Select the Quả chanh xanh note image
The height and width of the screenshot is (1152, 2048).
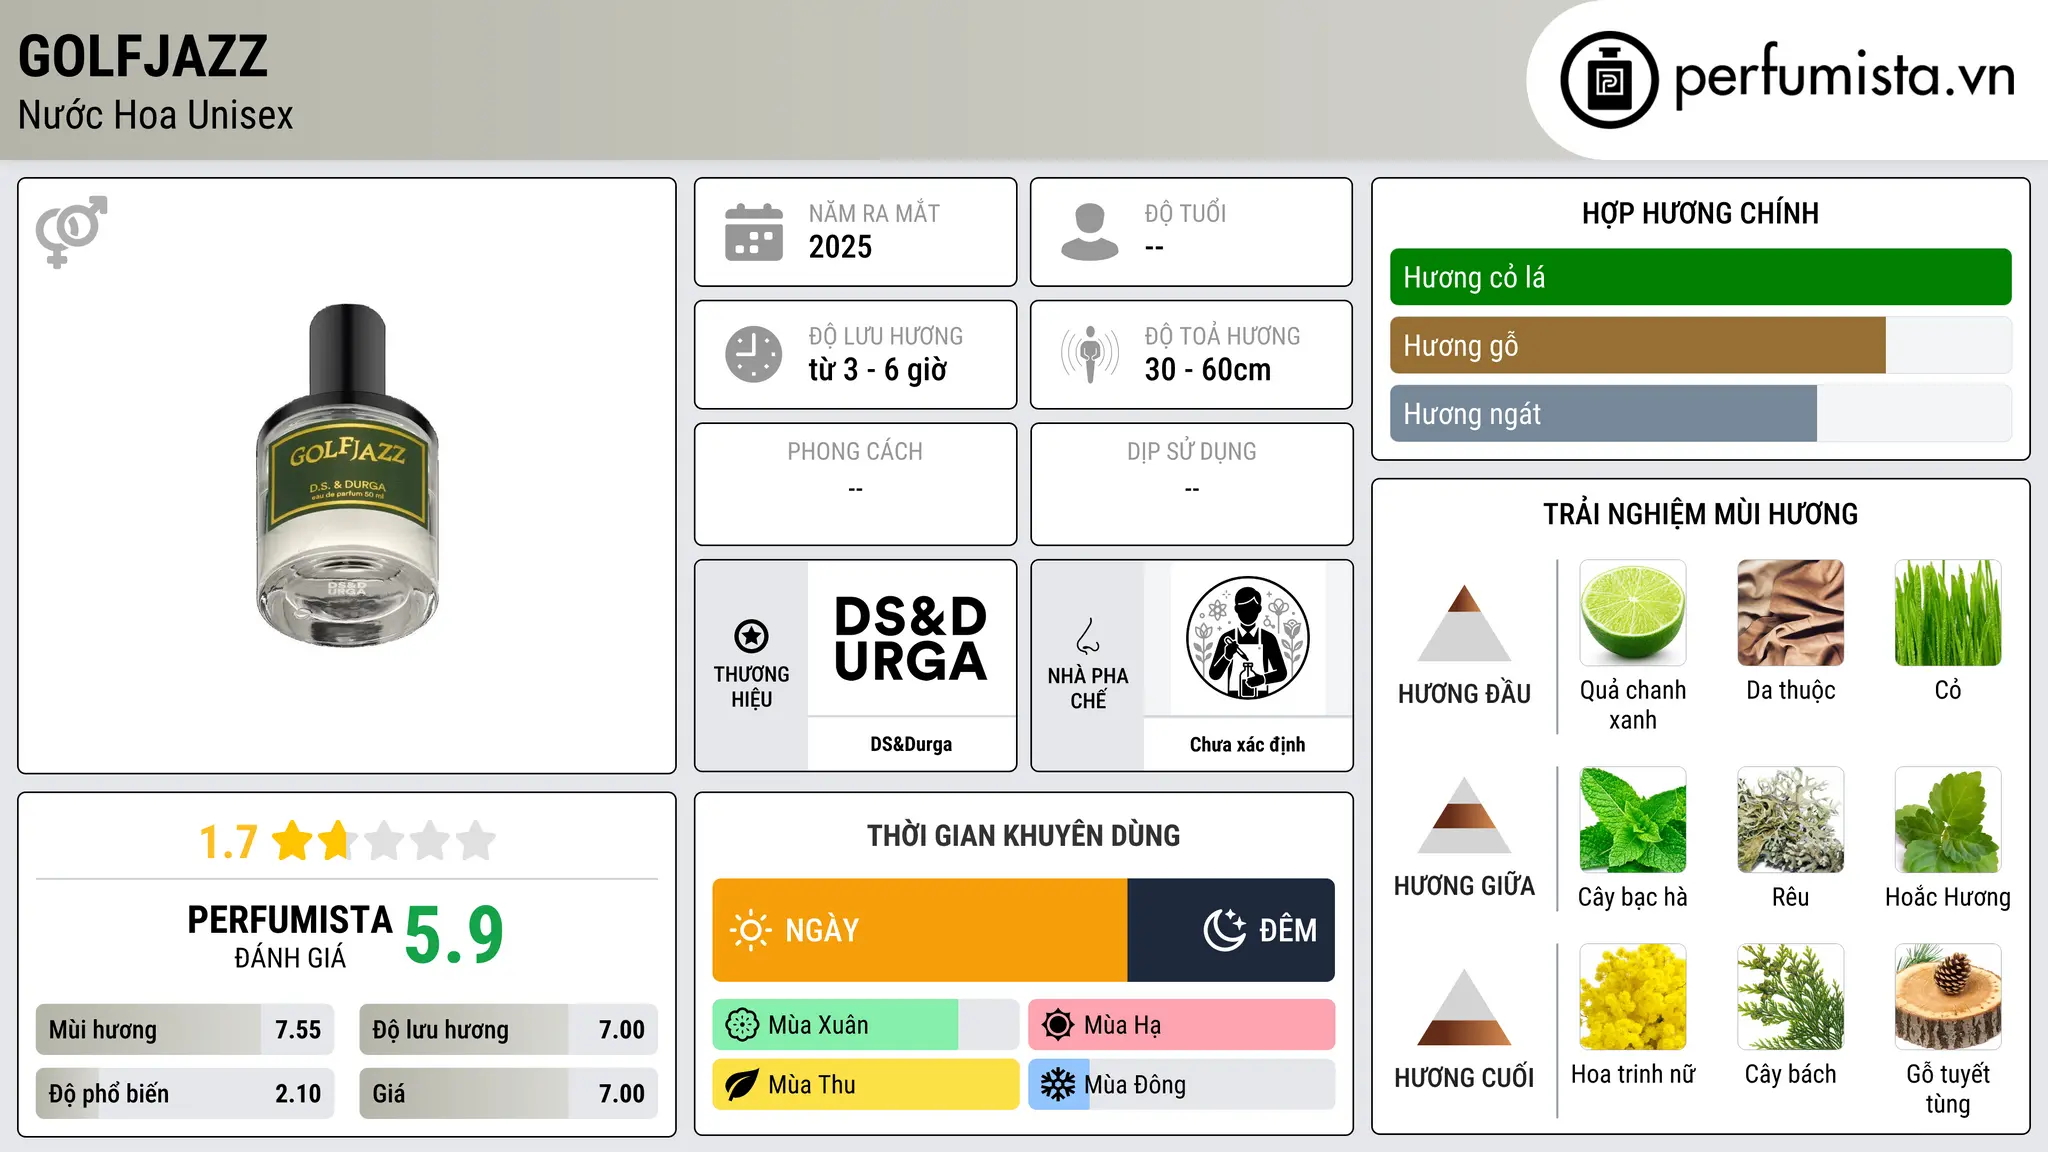(1633, 613)
